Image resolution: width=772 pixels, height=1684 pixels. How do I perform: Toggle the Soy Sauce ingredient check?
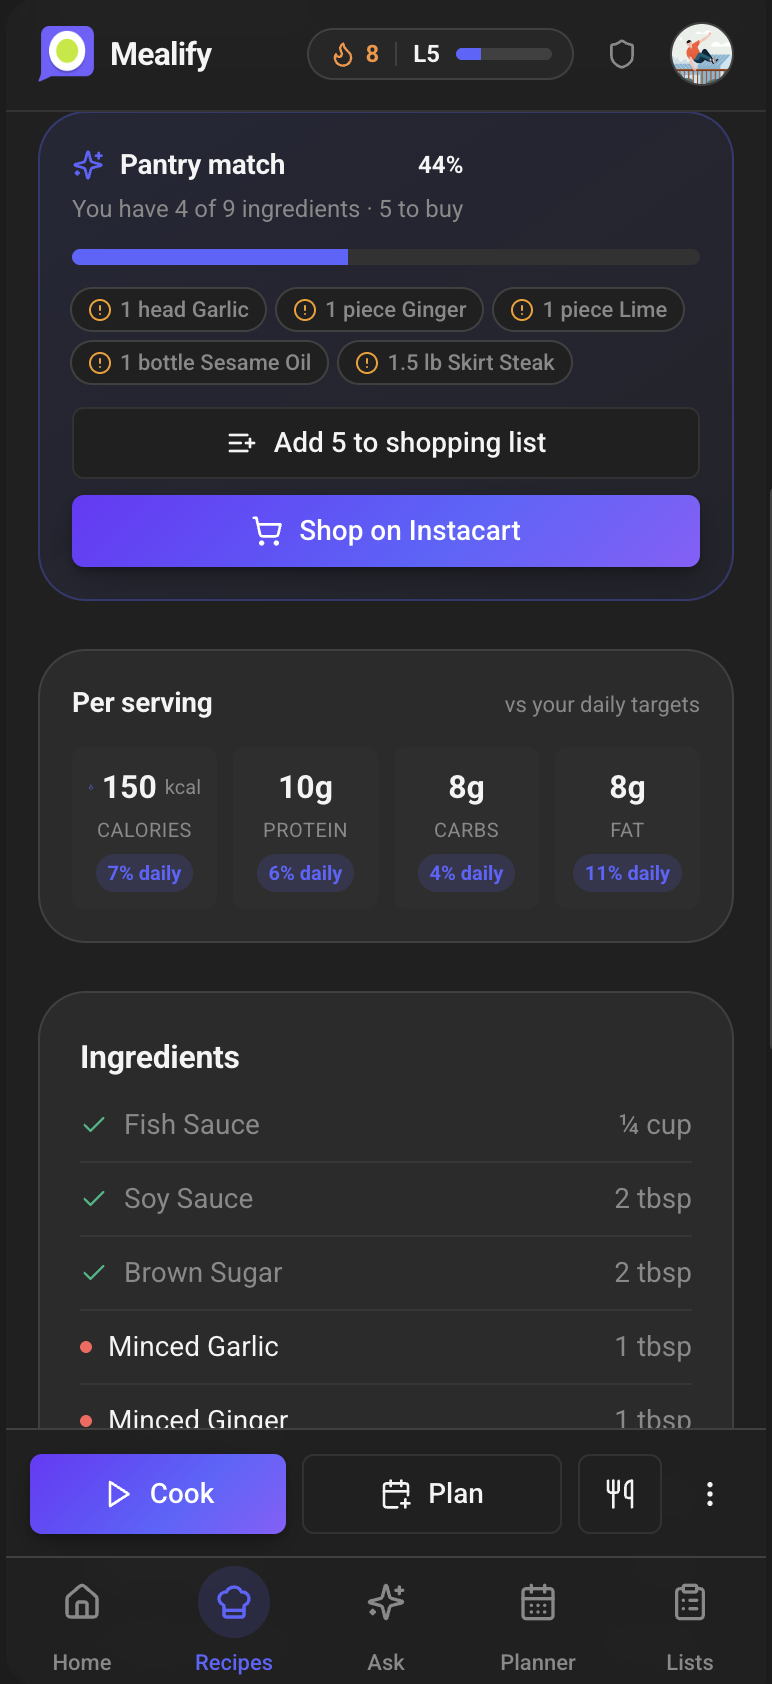[x=94, y=1199]
